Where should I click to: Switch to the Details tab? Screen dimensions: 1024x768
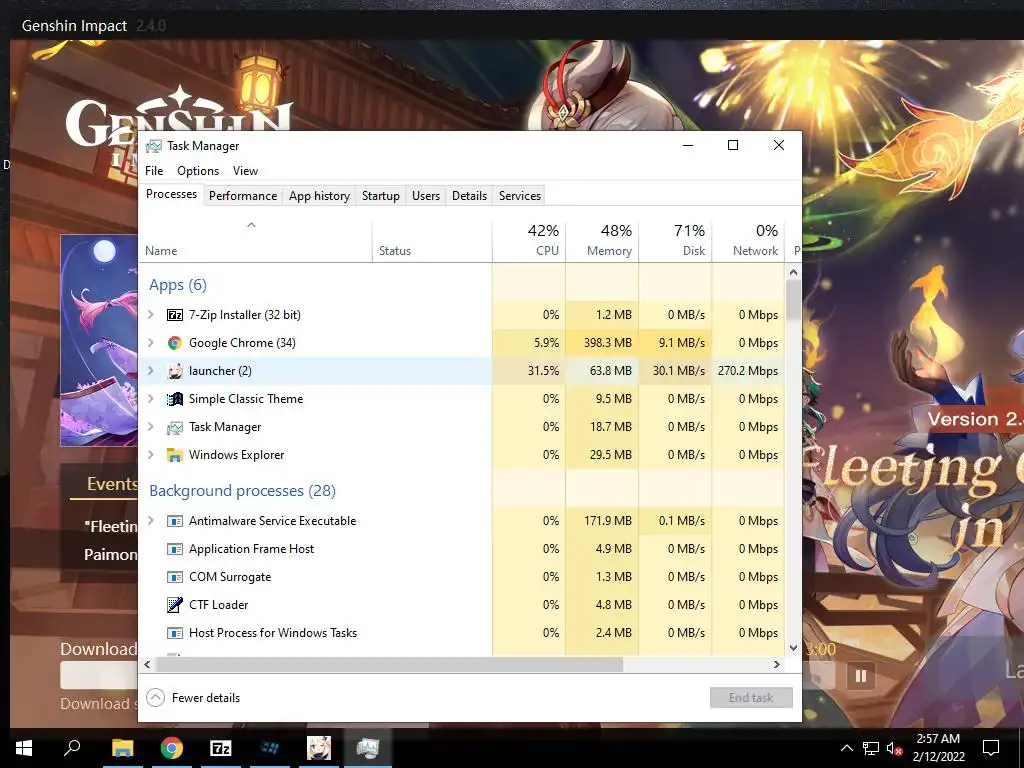click(x=470, y=196)
